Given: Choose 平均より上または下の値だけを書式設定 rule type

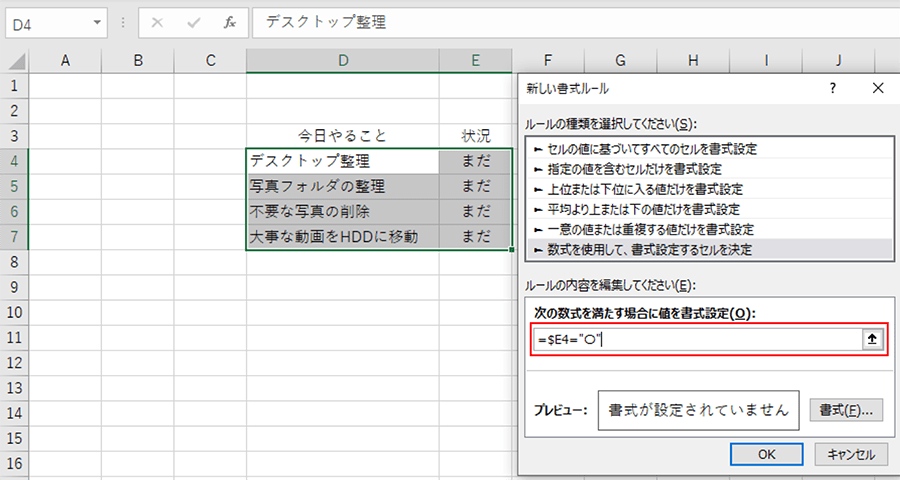Looking at the screenshot, I should (x=709, y=210).
